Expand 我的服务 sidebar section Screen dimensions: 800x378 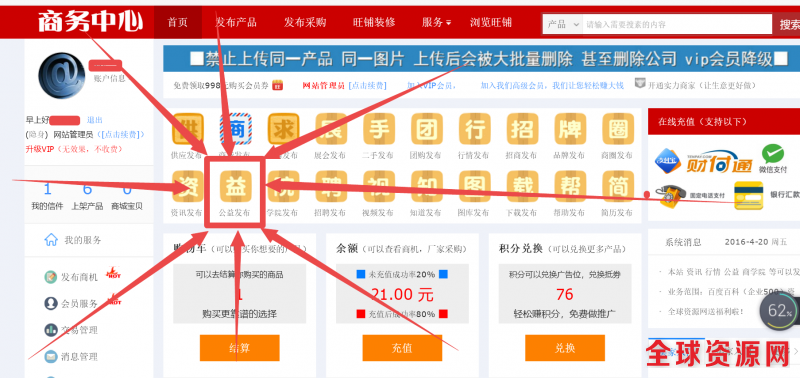pos(72,240)
